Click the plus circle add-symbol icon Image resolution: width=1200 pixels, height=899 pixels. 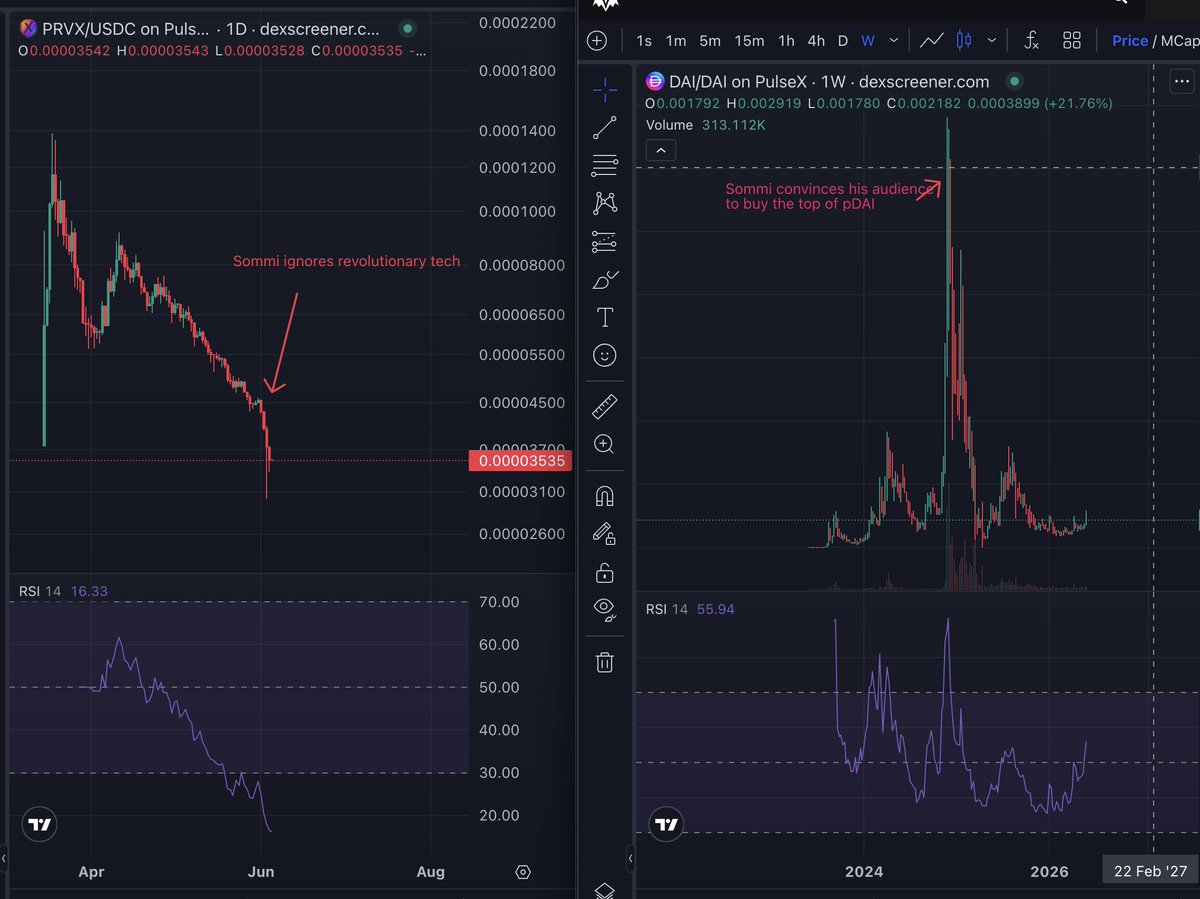597,41
